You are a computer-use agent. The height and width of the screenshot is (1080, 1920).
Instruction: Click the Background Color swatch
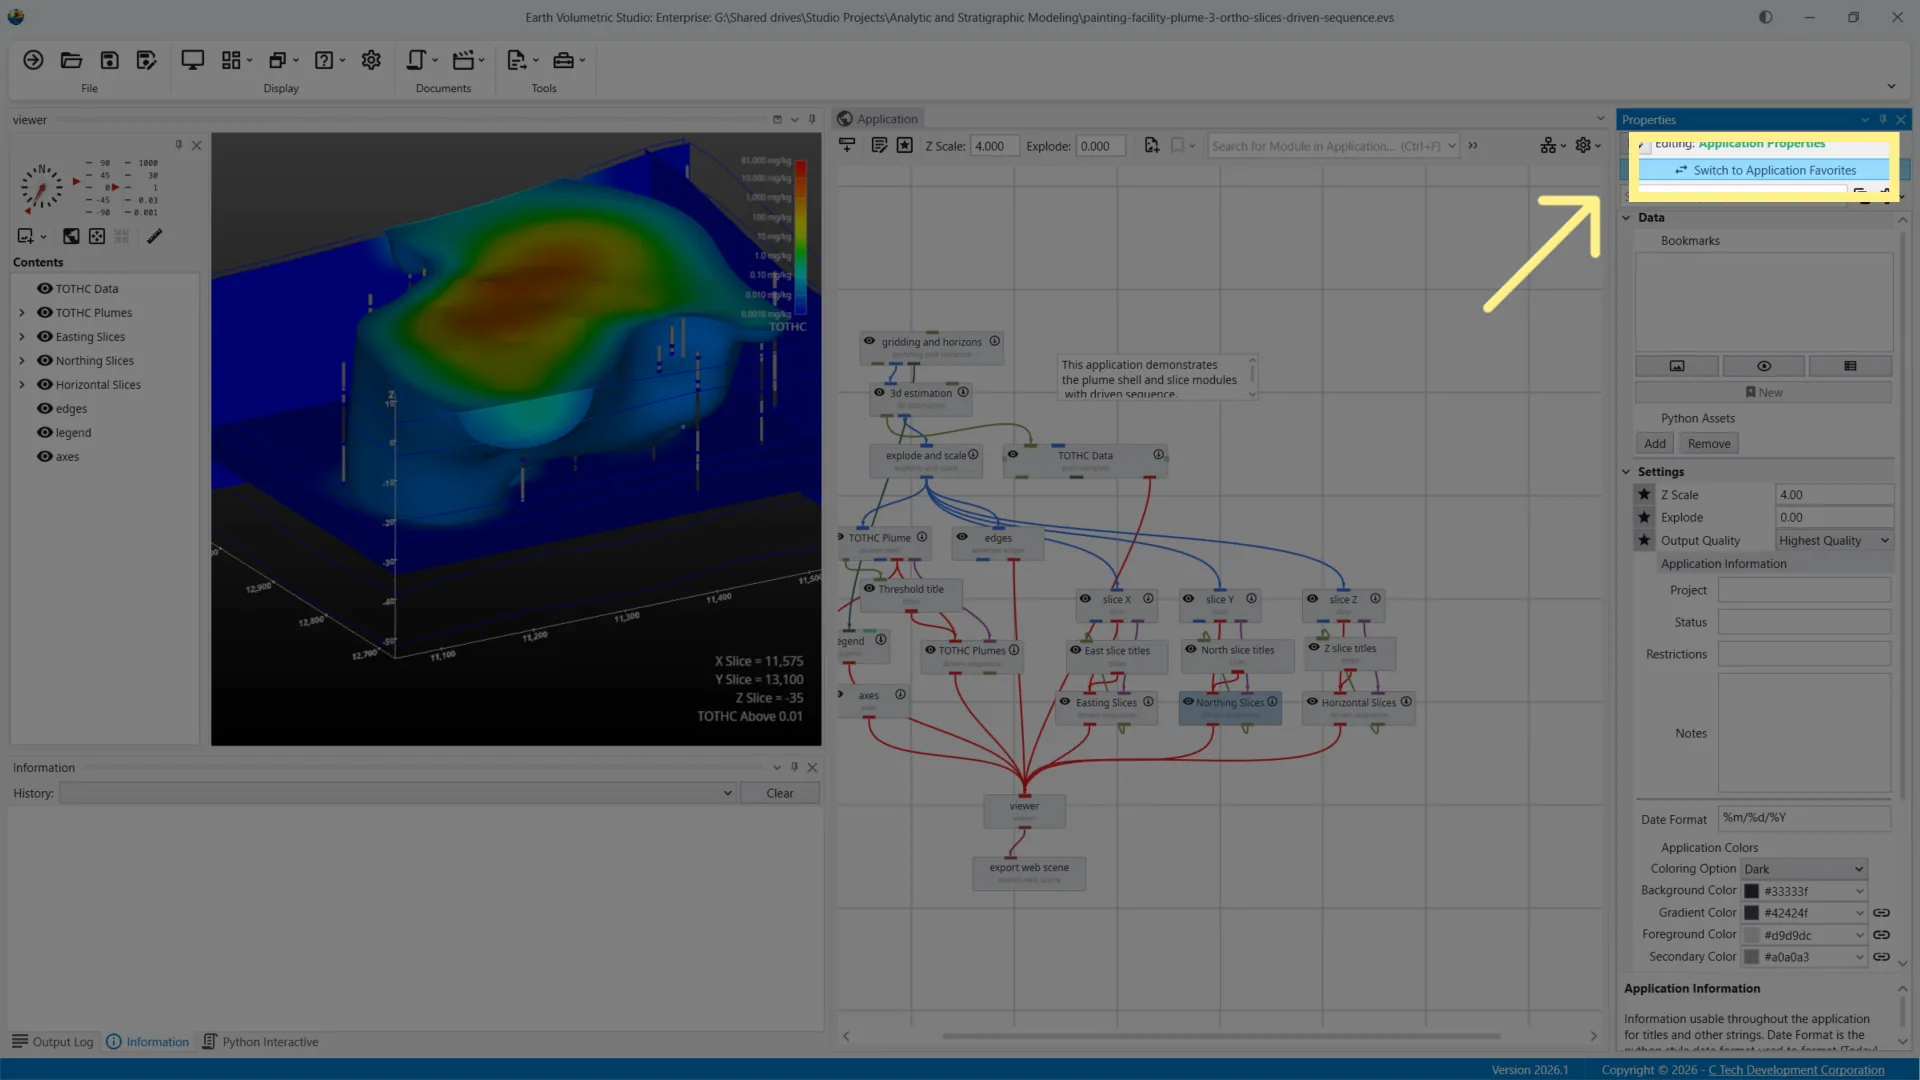pyautogui.click(x=1752, y=891)
